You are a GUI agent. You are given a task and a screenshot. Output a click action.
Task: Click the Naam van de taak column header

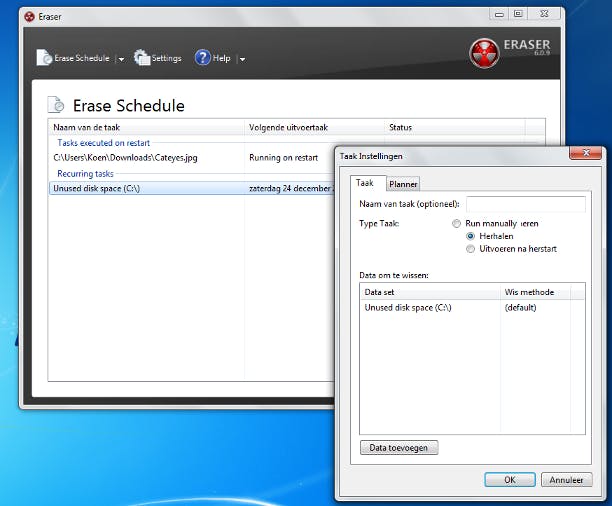coord(147,127)
